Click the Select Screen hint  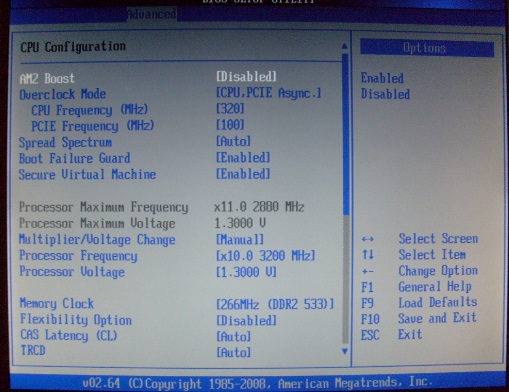(438, 239)
